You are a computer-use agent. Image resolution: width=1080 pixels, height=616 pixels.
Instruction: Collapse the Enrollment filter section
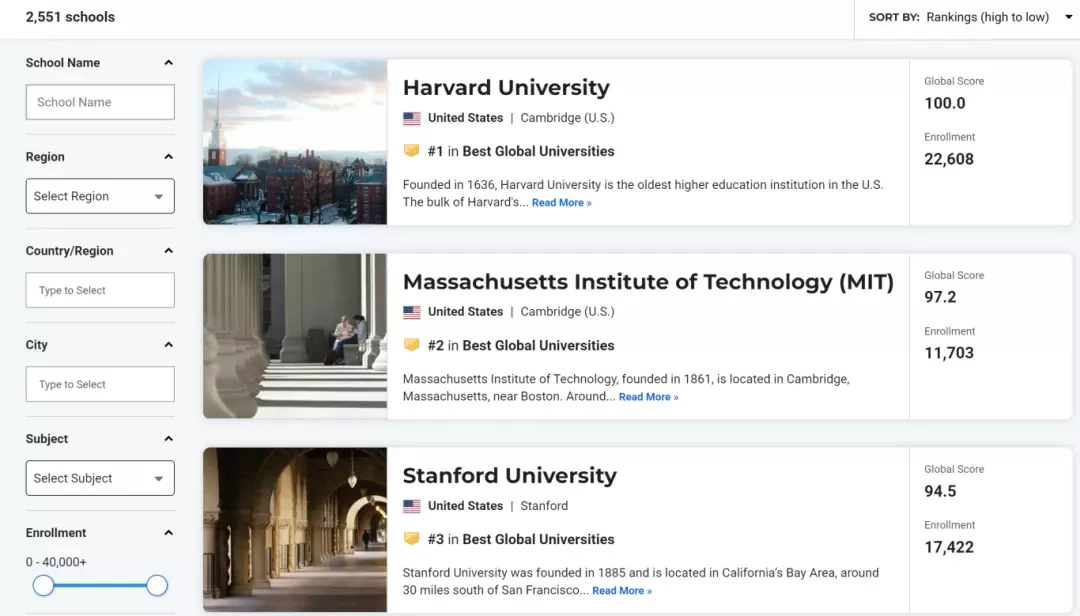click(169, 533)
